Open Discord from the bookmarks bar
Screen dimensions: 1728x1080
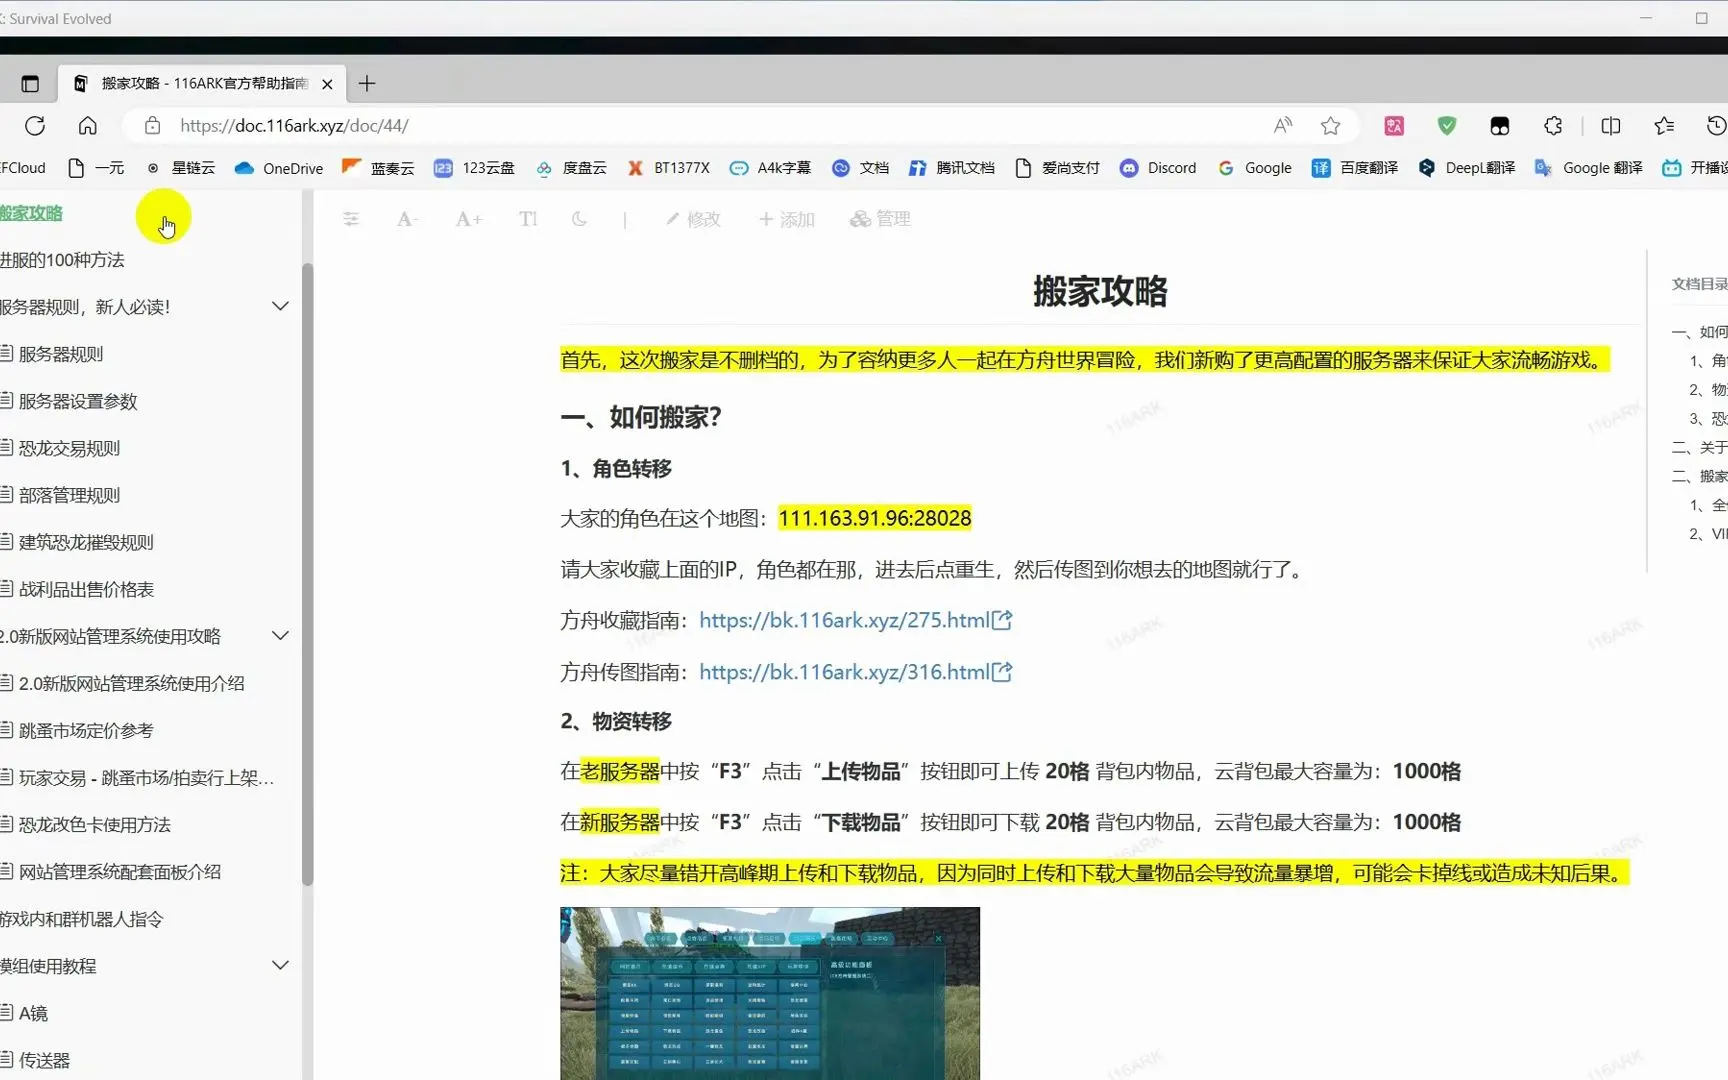click(1158, 168)
